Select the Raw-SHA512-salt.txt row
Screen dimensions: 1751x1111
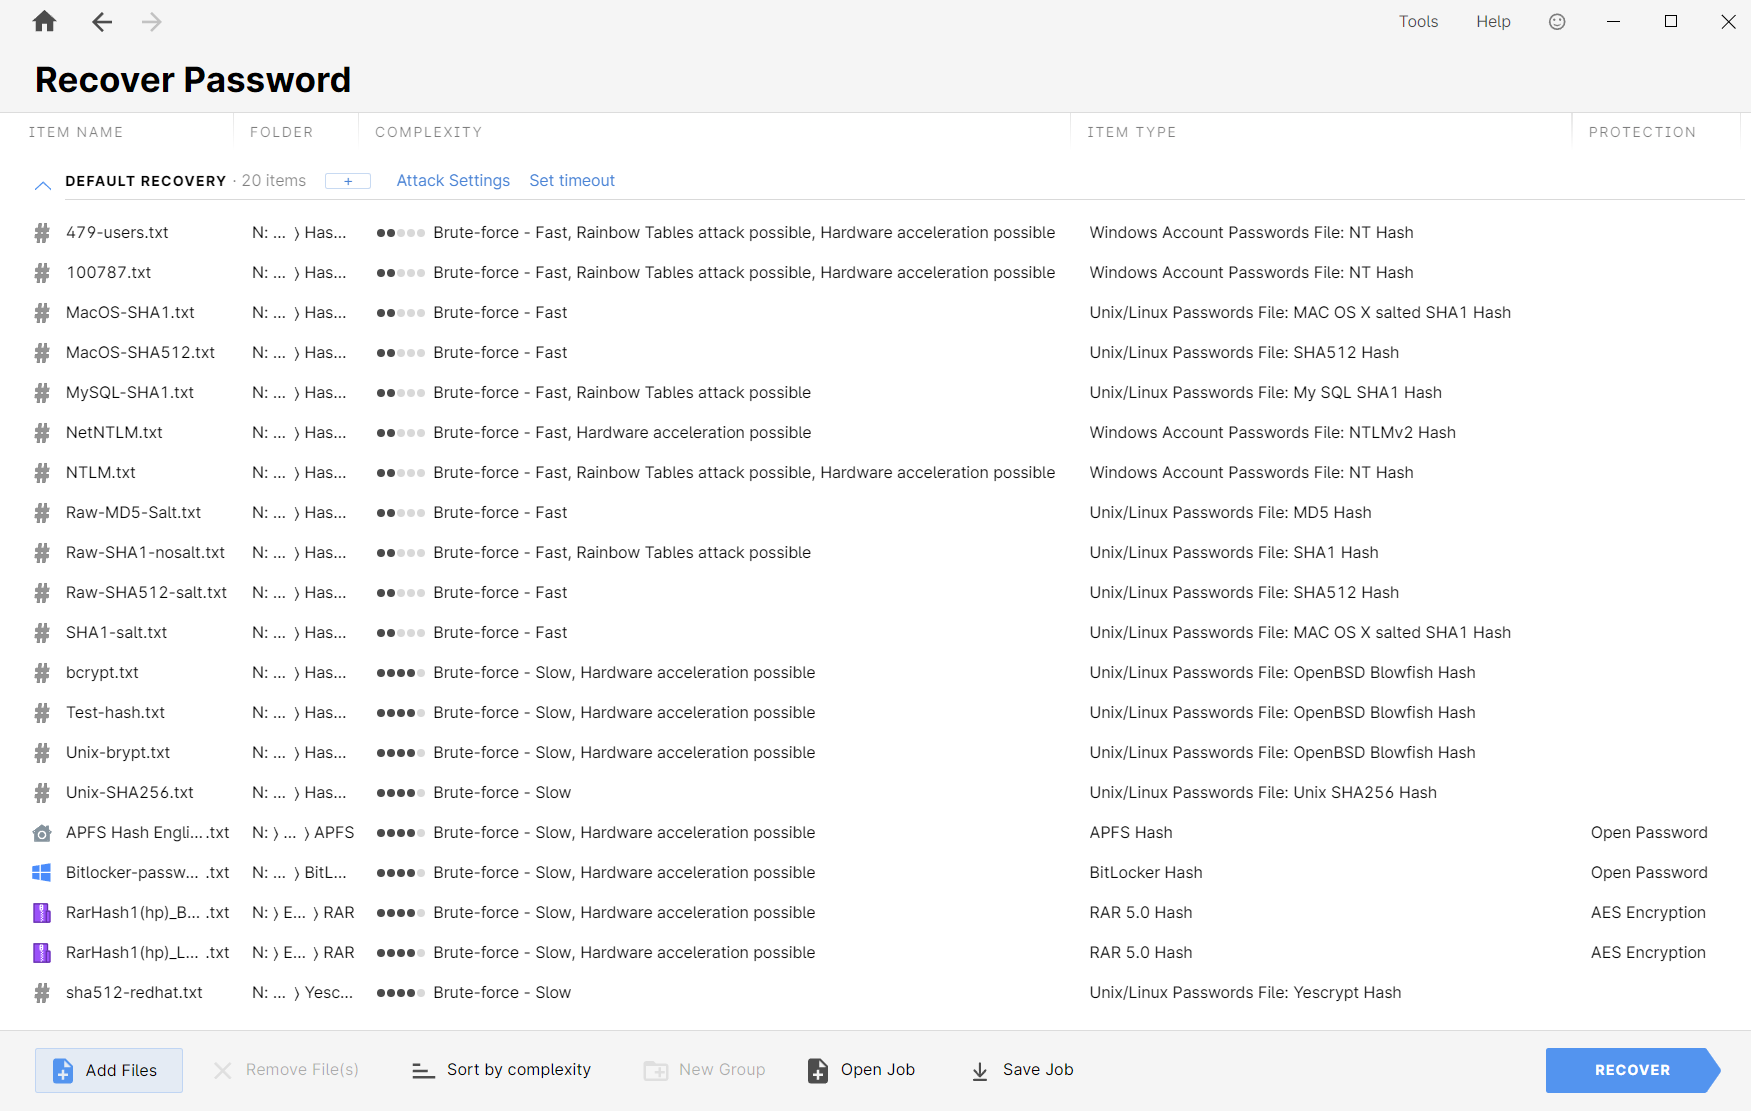875,593
